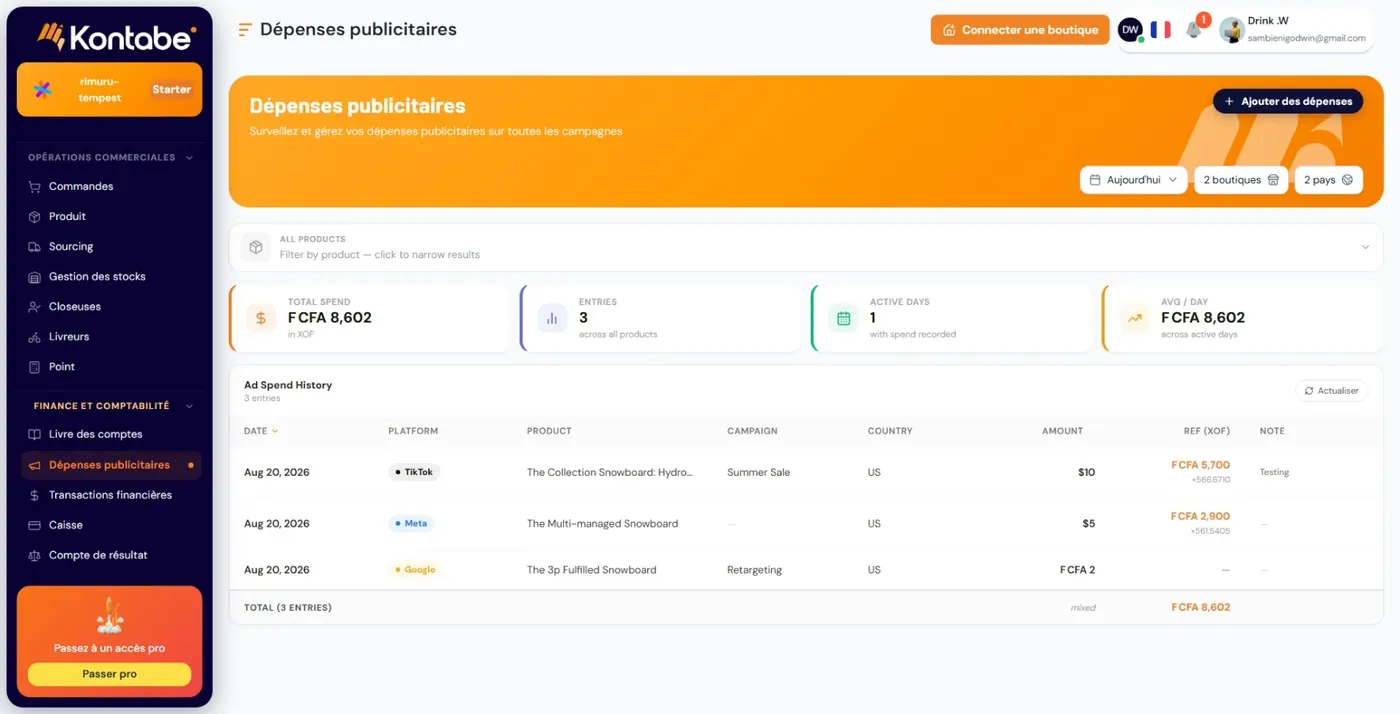Click the rimuru-tempest store logo icon
The width and height of the screenshot is (1400, 714).
[43, 90]
